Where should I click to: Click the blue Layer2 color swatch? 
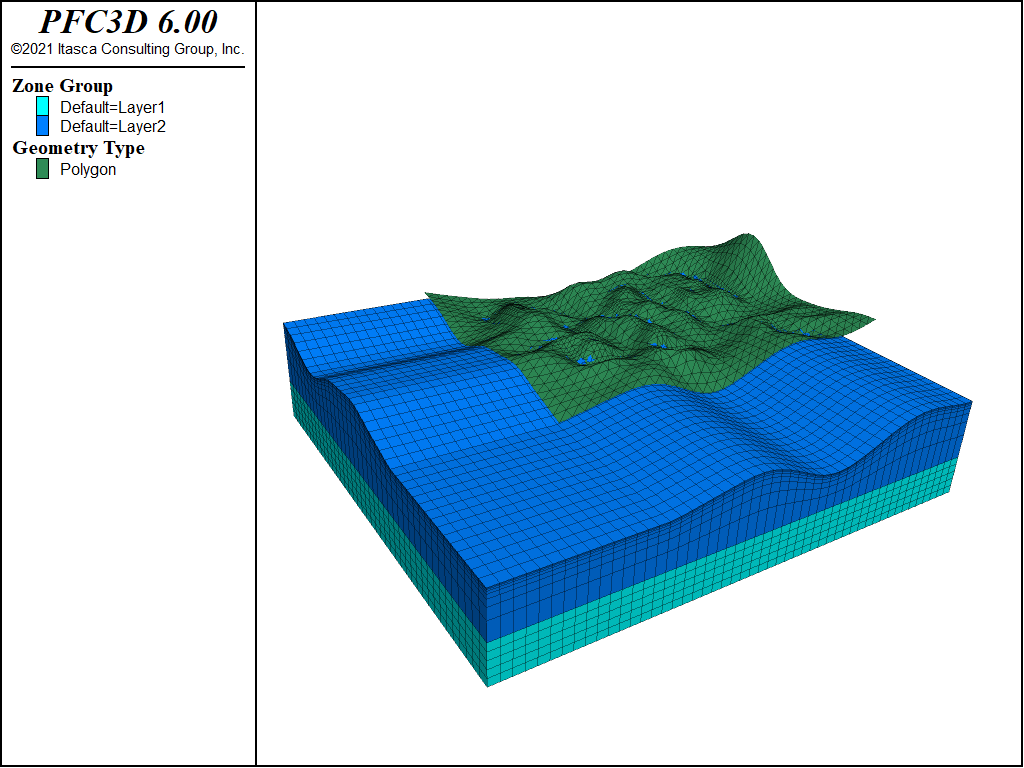coord(42,126)
